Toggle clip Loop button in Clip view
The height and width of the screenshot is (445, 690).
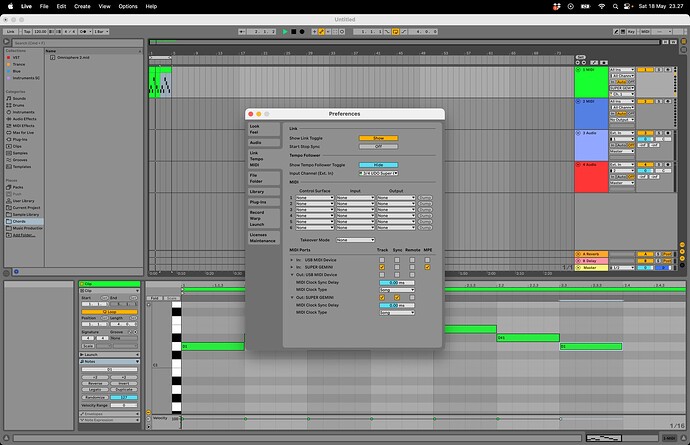109,312
